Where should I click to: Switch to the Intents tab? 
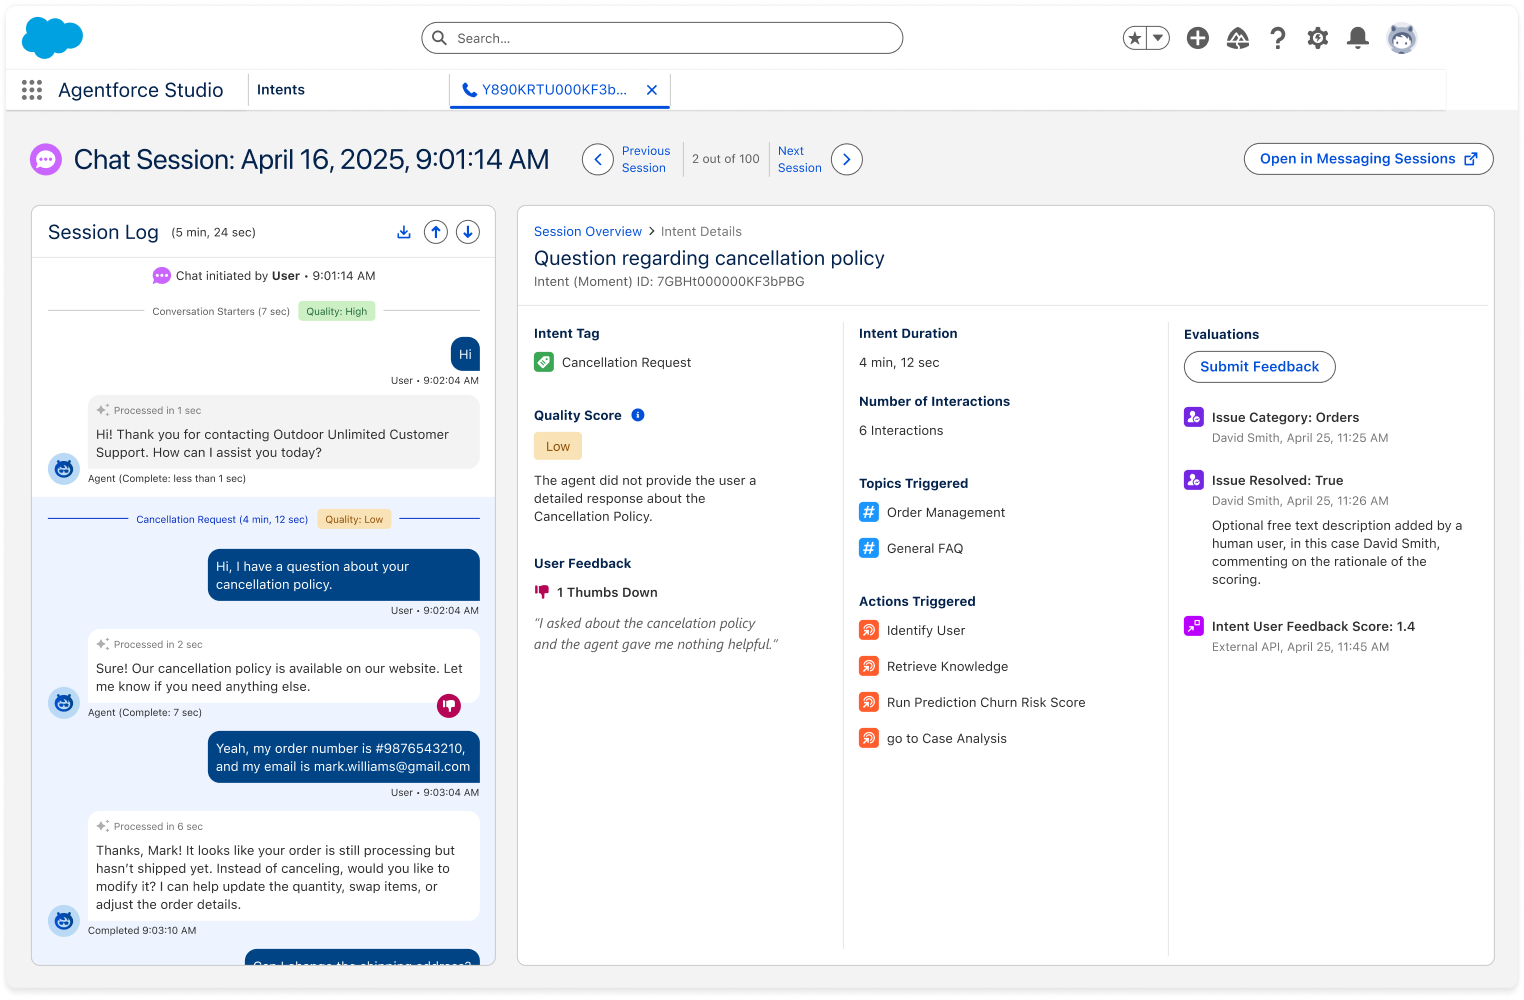point(281,90)
